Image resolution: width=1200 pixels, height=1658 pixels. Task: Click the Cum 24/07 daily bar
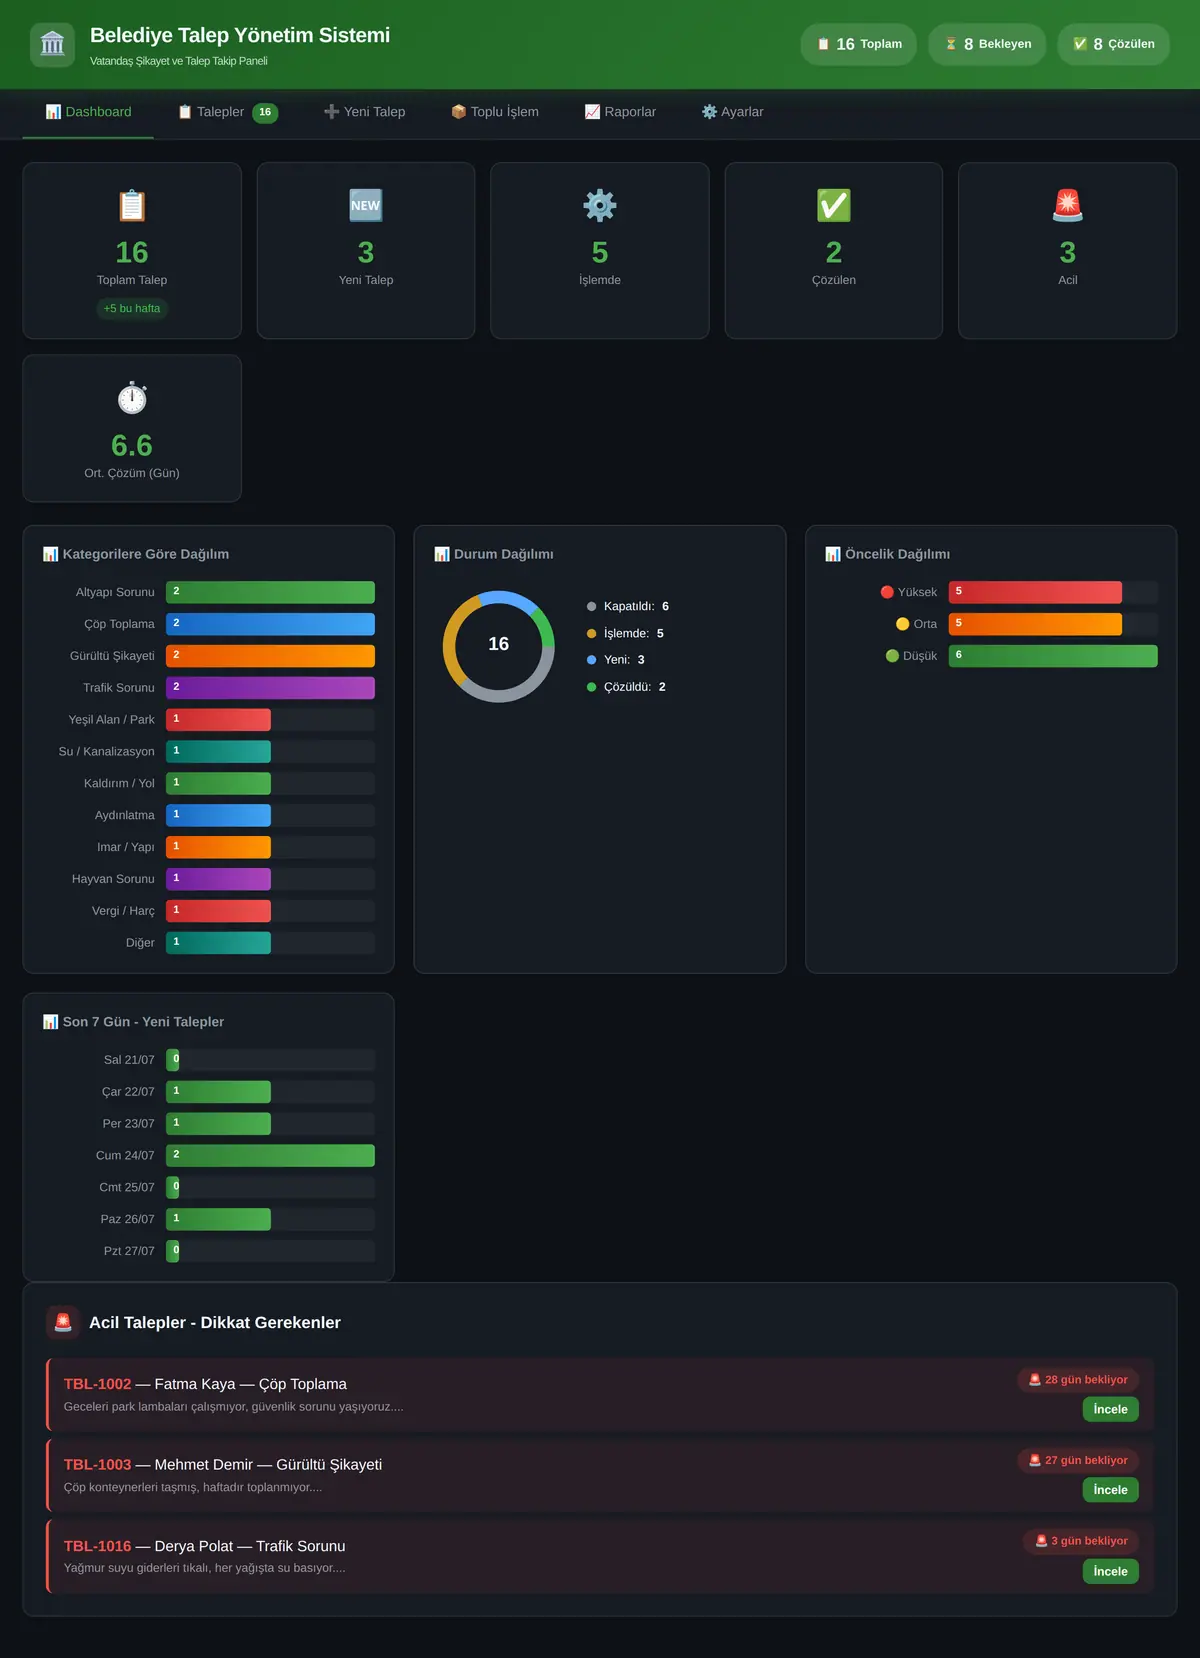(270, 1155)
